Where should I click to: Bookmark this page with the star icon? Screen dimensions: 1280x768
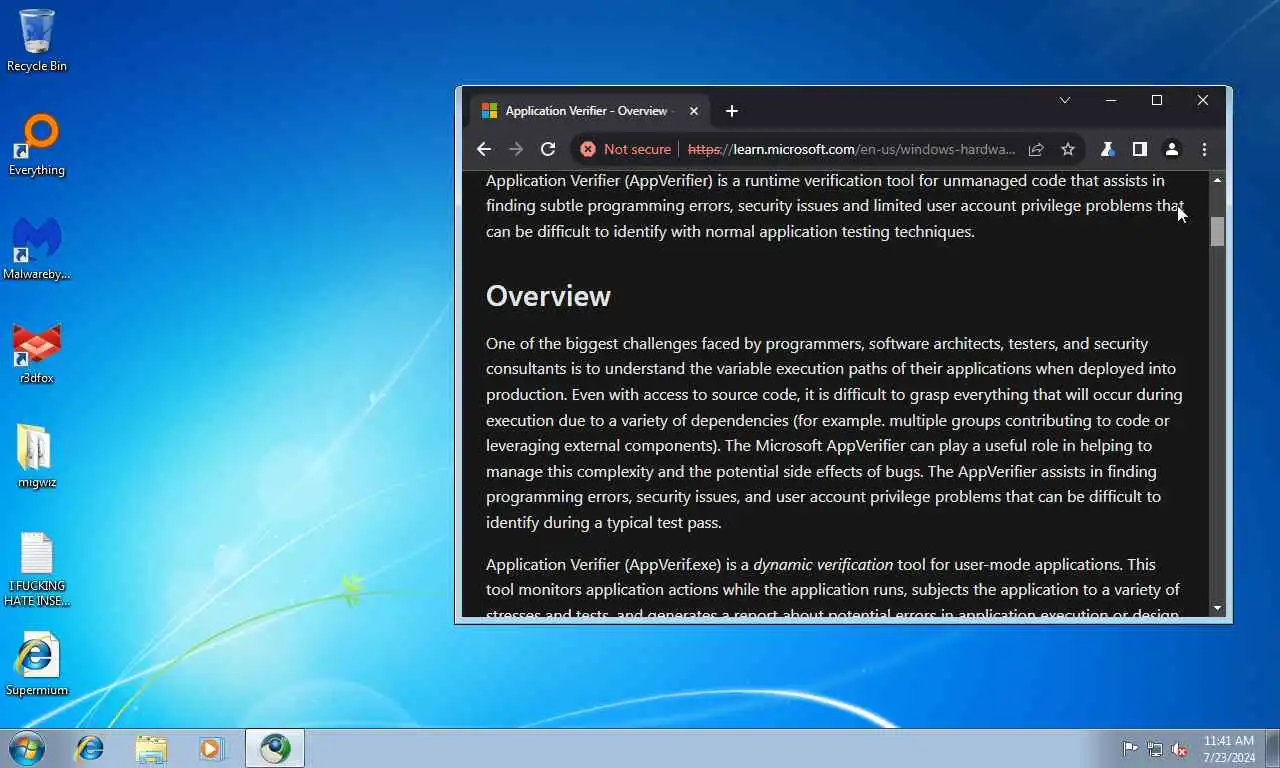tap(1068, 149)
